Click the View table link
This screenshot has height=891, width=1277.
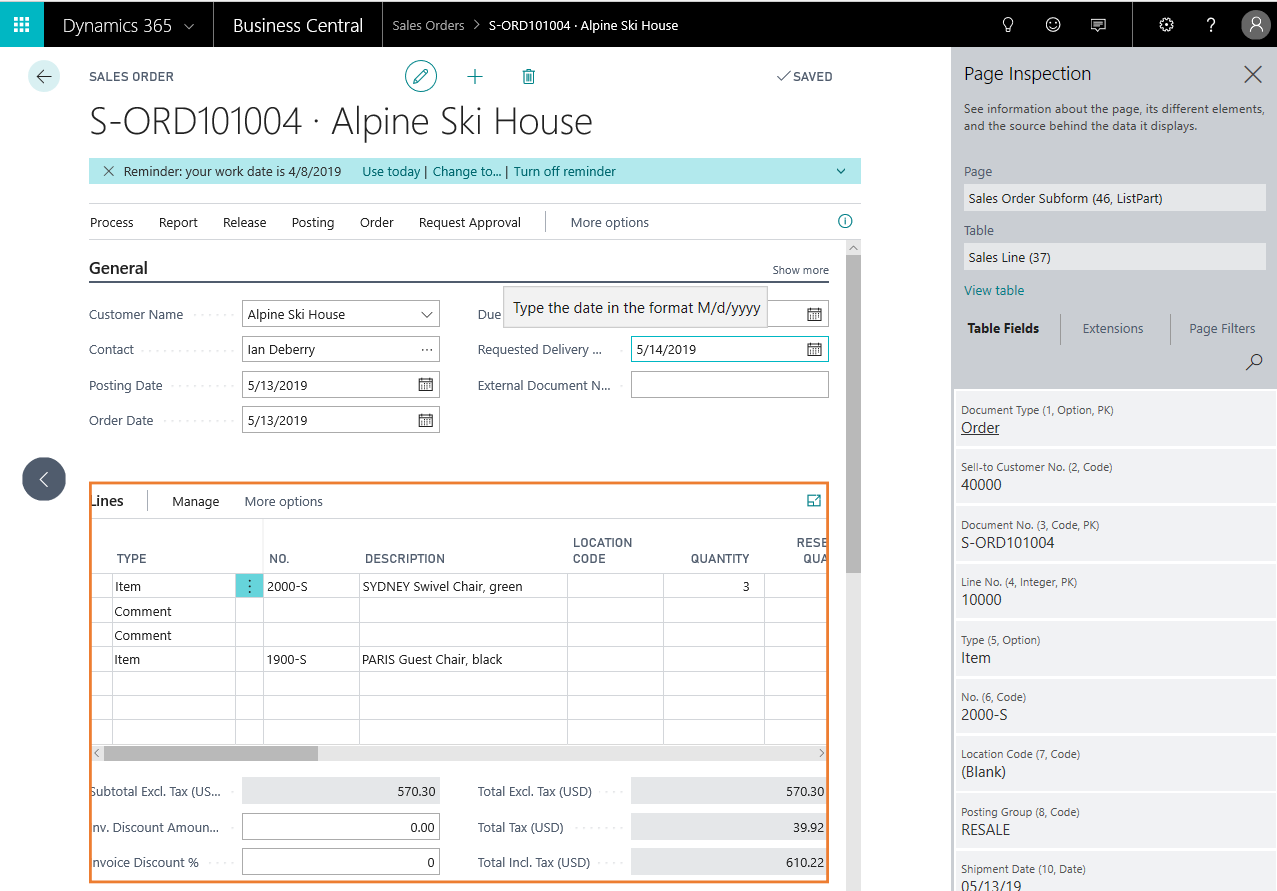tap(993, 291)
